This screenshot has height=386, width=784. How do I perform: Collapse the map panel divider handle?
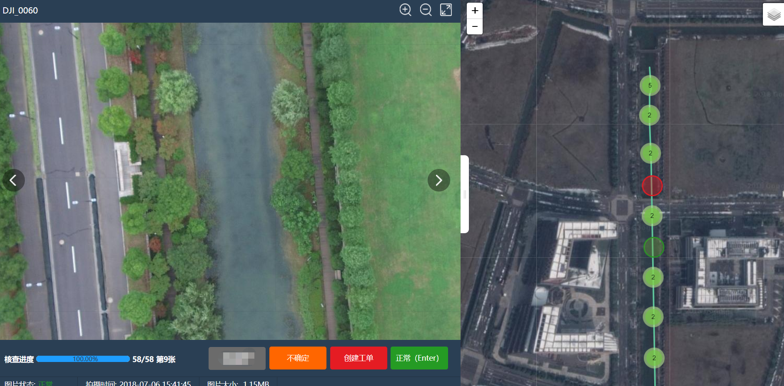tap(464, 194)
